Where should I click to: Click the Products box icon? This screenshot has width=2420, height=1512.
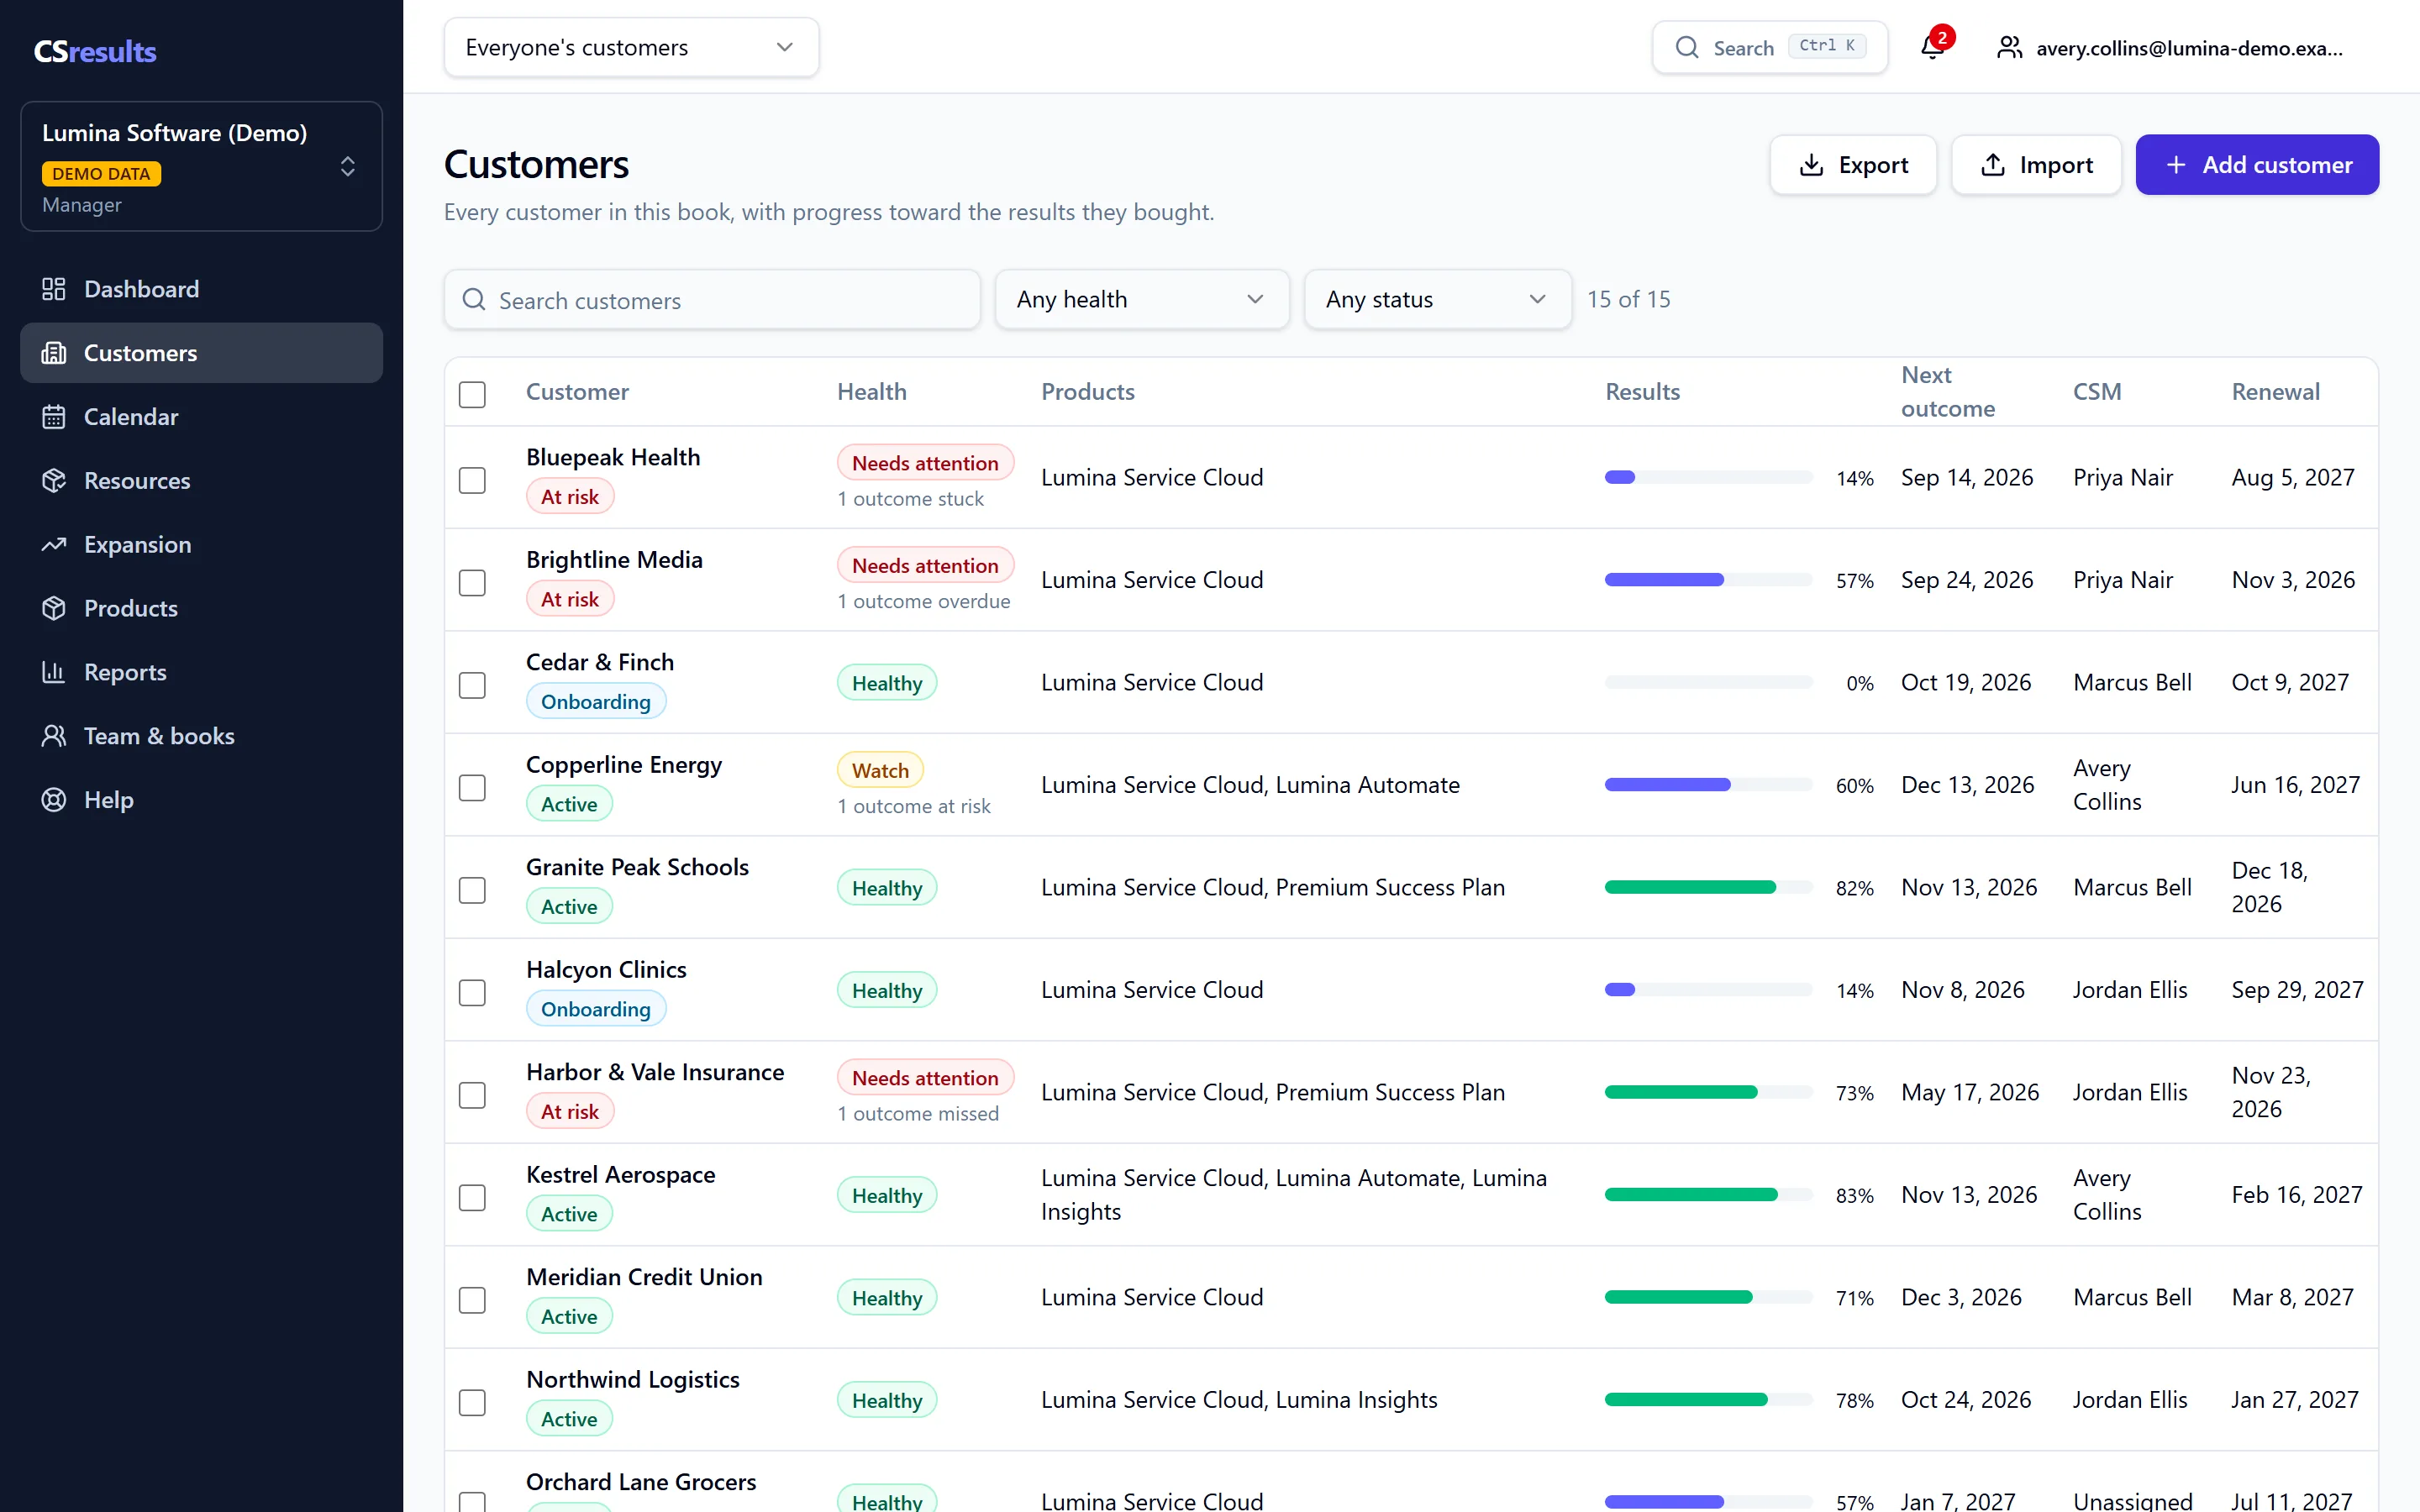pyautogui.click(x=54, y=608)
